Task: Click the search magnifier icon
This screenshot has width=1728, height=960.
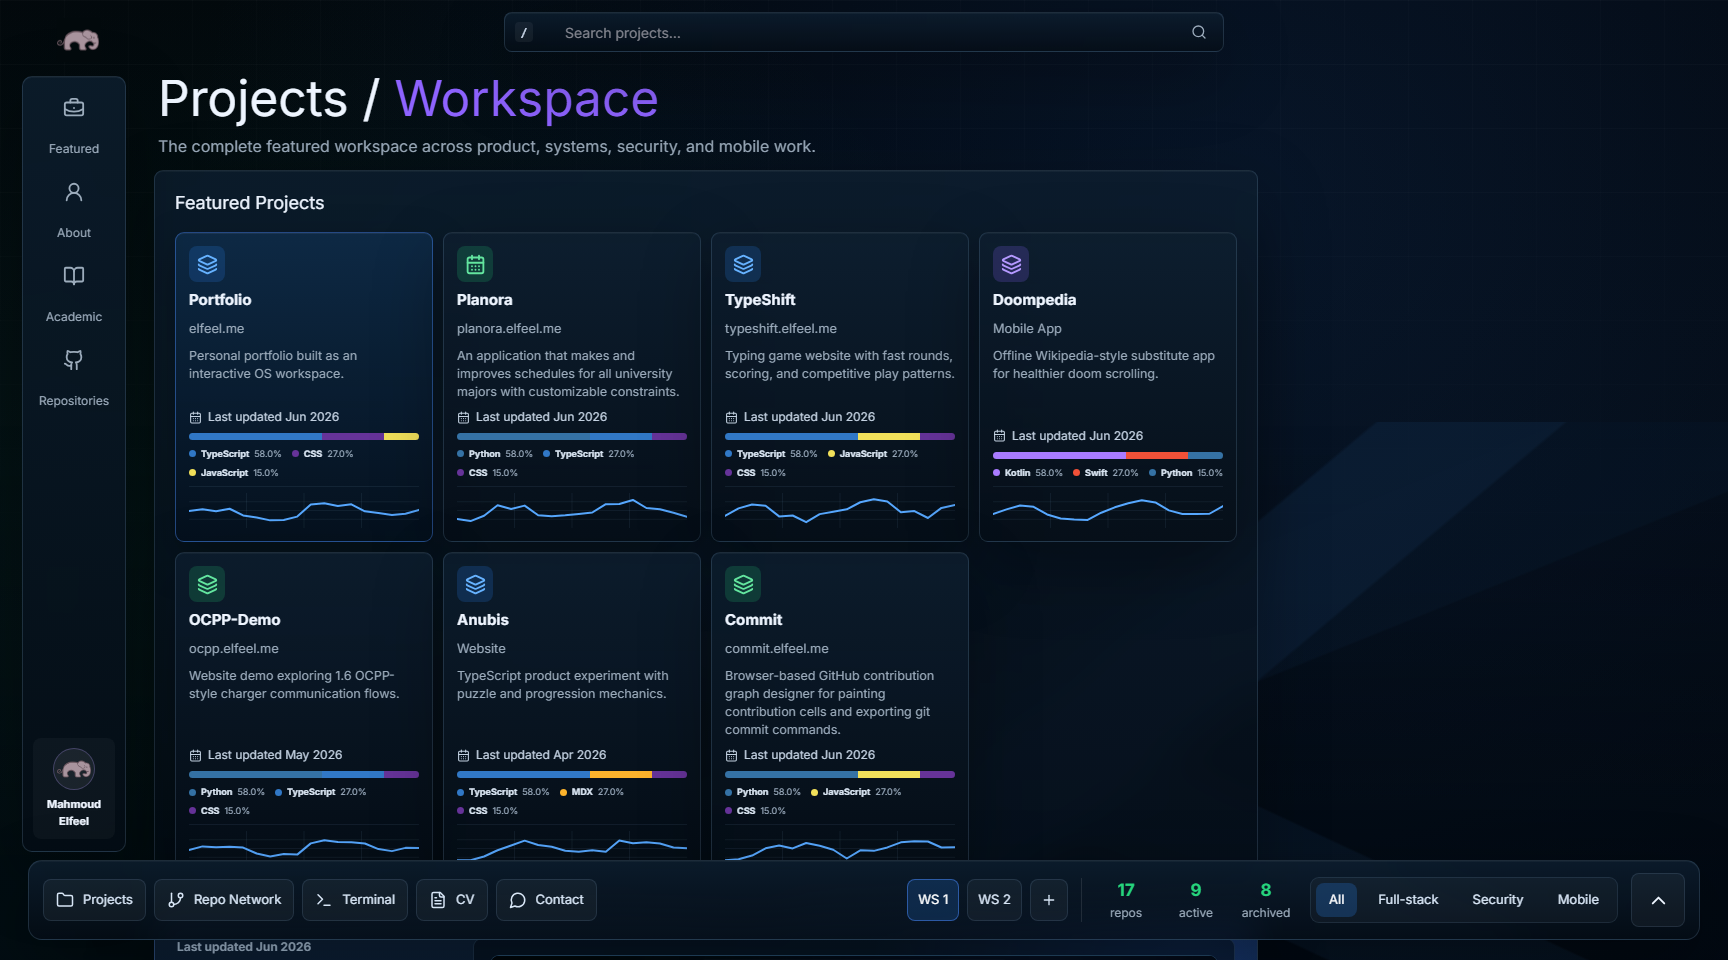Action: [x=1199, y=32]
